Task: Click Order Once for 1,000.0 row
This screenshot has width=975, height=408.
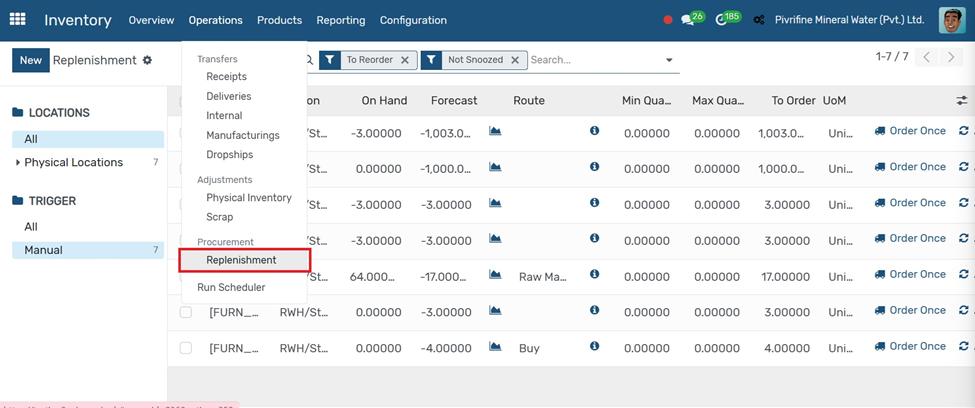Action: 910,167
